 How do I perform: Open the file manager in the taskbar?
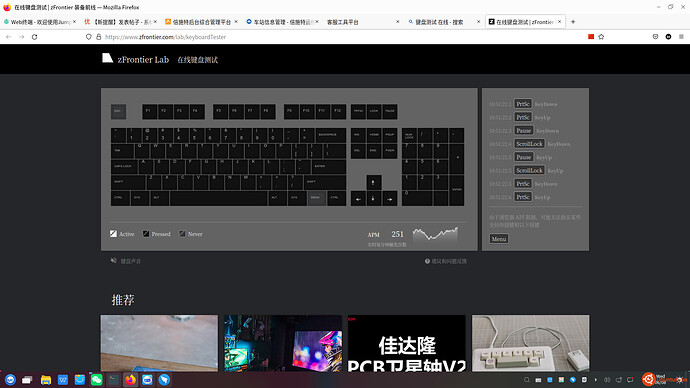46,380
